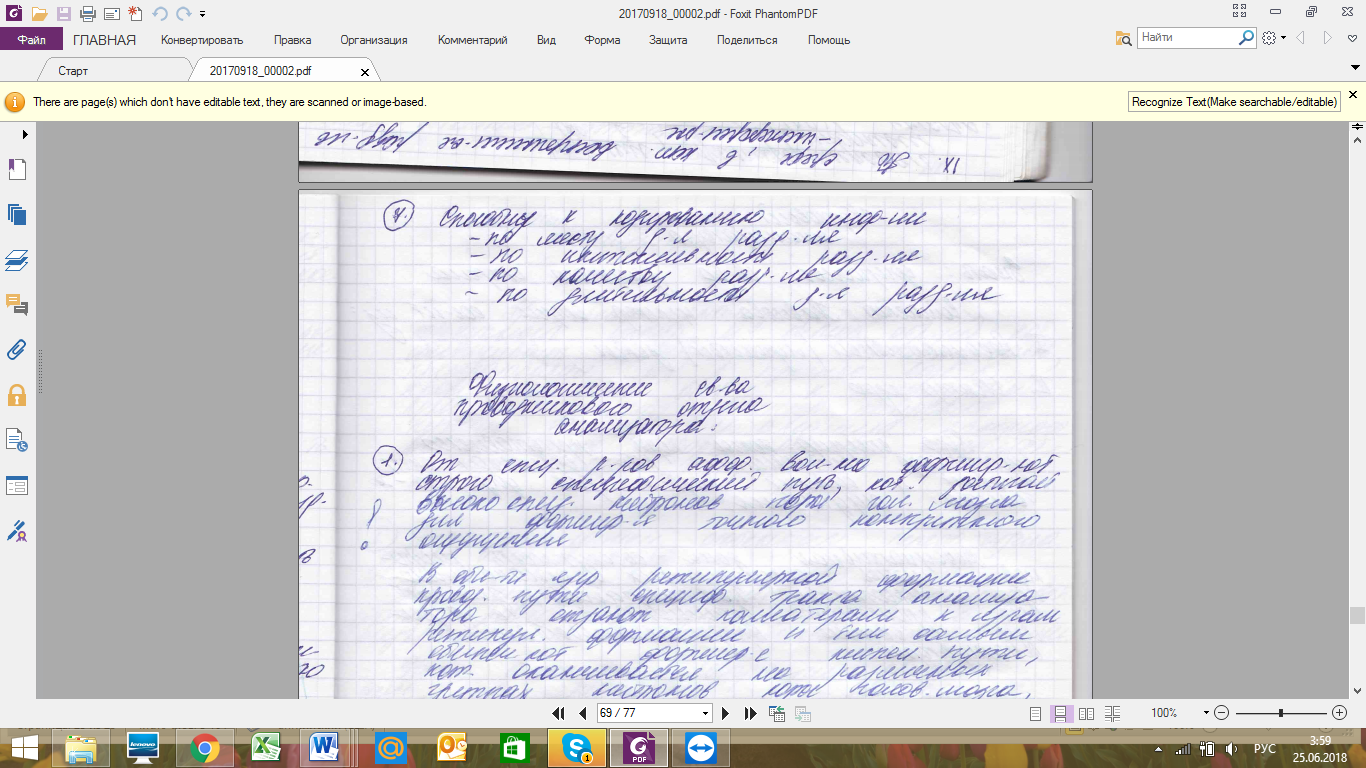
Task: Dismiss the yellow notification bar
Action: (x=1353, y=94)
